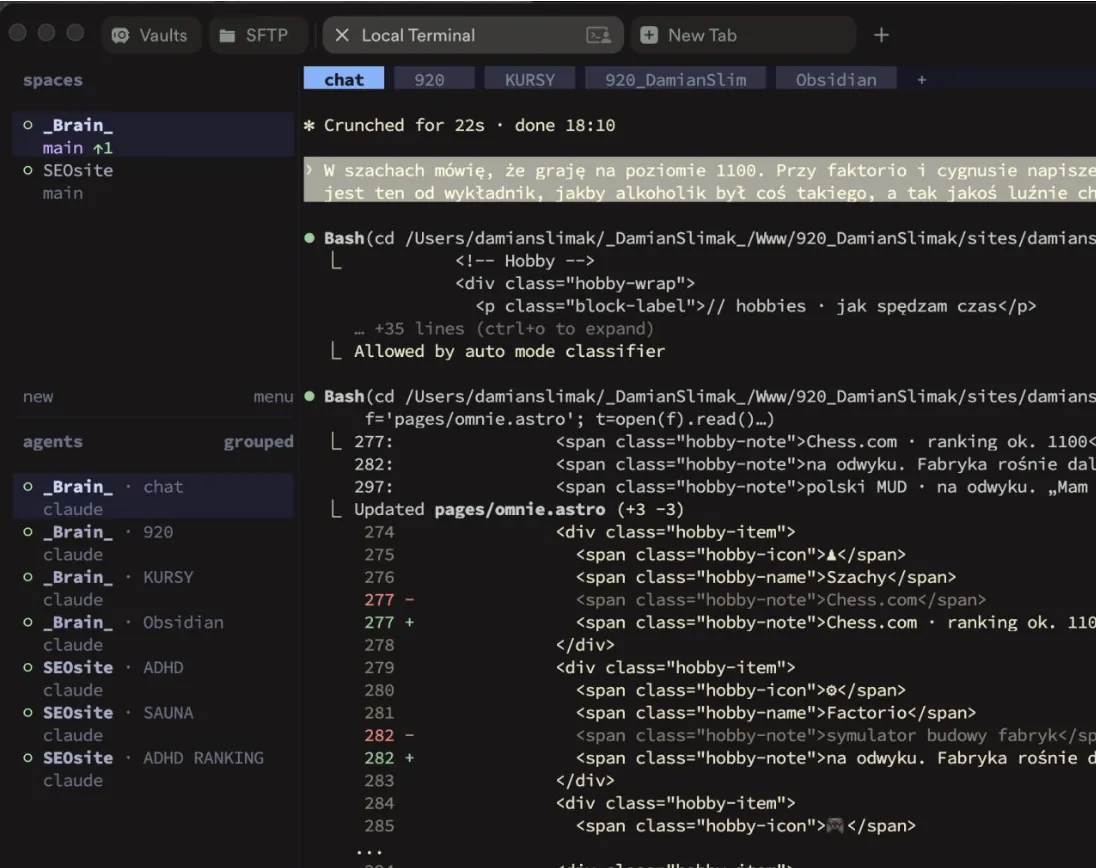Select the SEOsite space
This screenshot has height=868, width=1096.
click(154, 181)
